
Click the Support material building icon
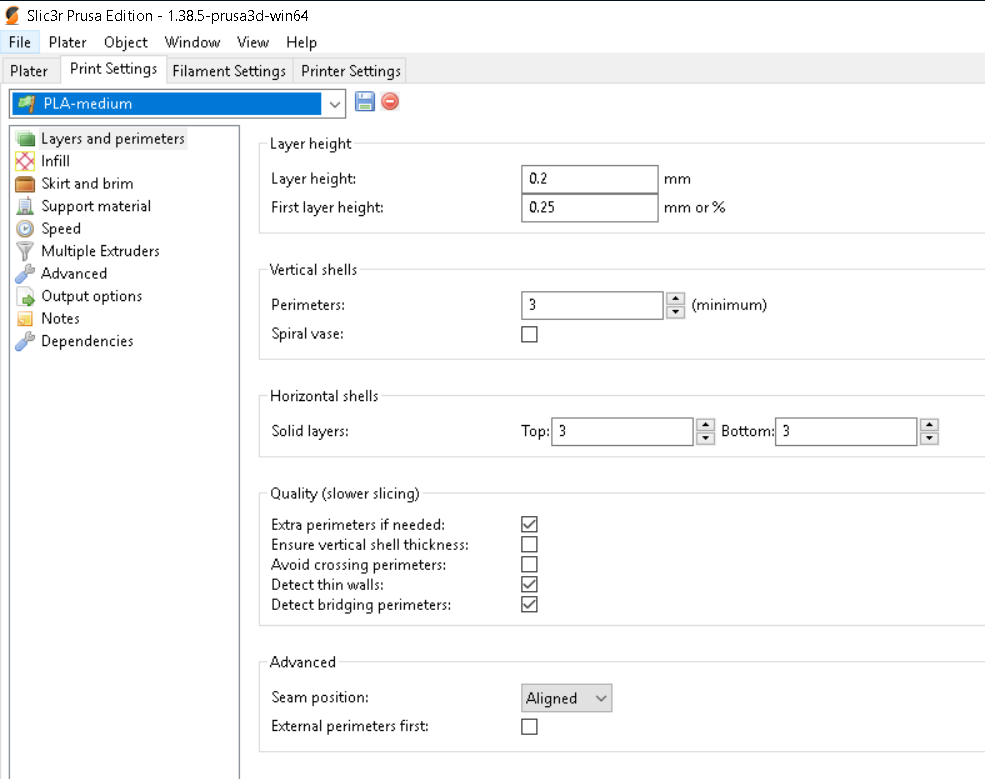pyautogui.click(x=25, y=206)
